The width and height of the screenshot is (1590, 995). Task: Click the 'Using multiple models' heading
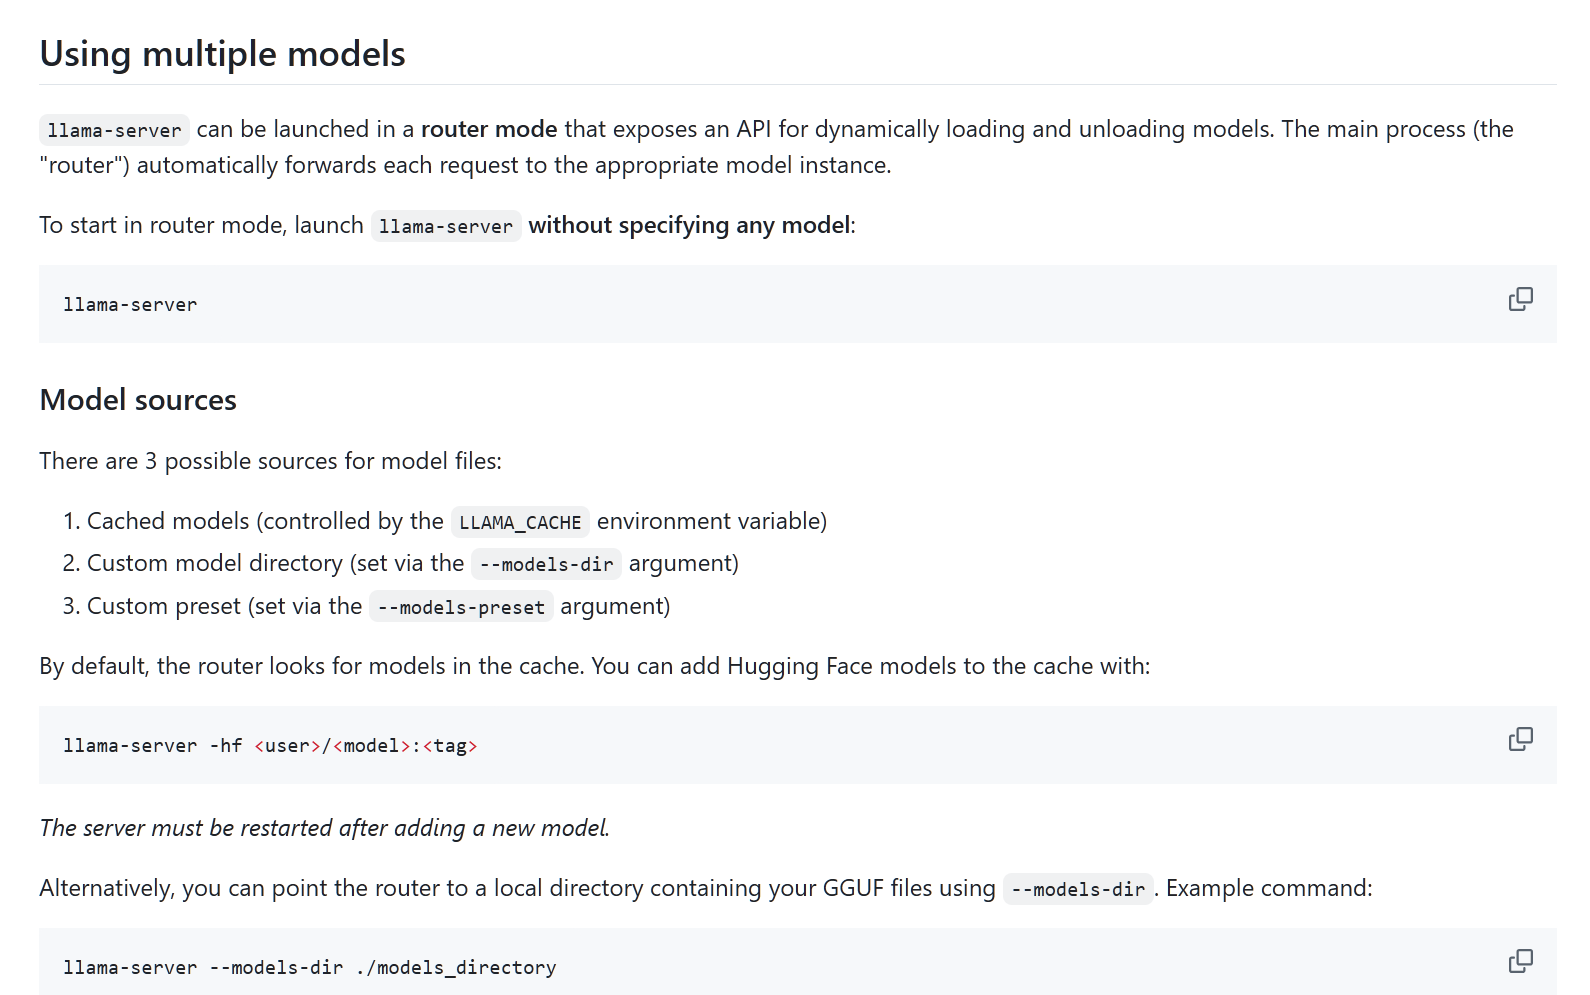(222, 54)
